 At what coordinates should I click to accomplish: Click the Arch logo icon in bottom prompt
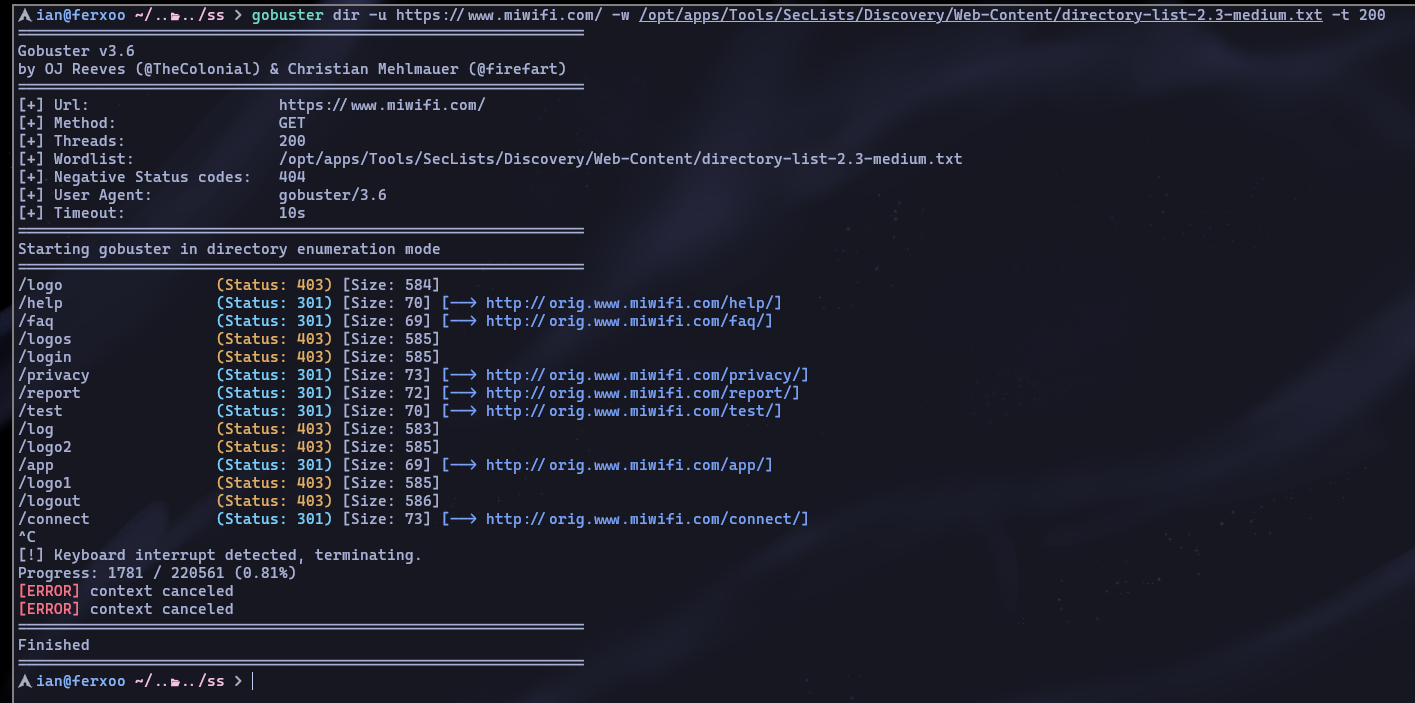pos(25,681)
